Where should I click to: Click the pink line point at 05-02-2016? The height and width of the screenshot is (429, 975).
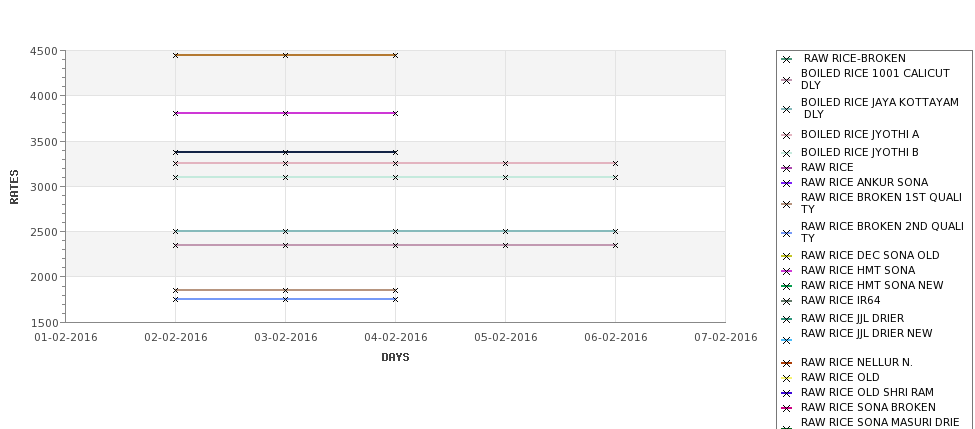tap(506, 164)
